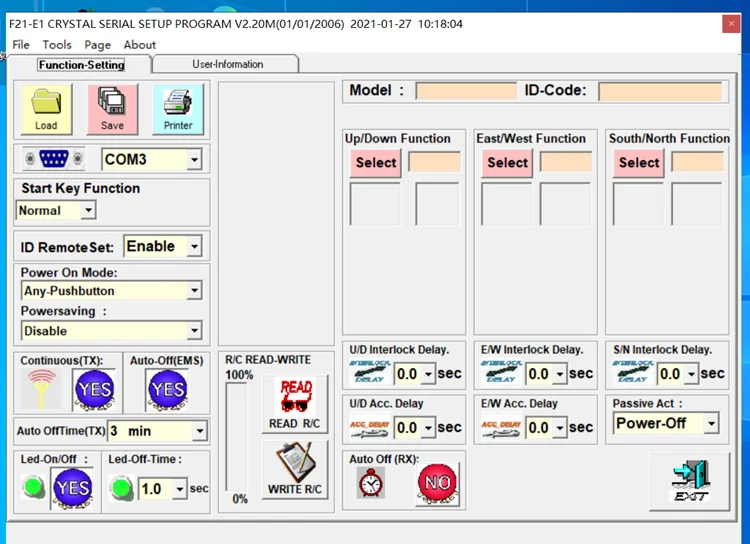
Task: Open U/D Acc. Delay value dropdown
Action: click(428, 428)
